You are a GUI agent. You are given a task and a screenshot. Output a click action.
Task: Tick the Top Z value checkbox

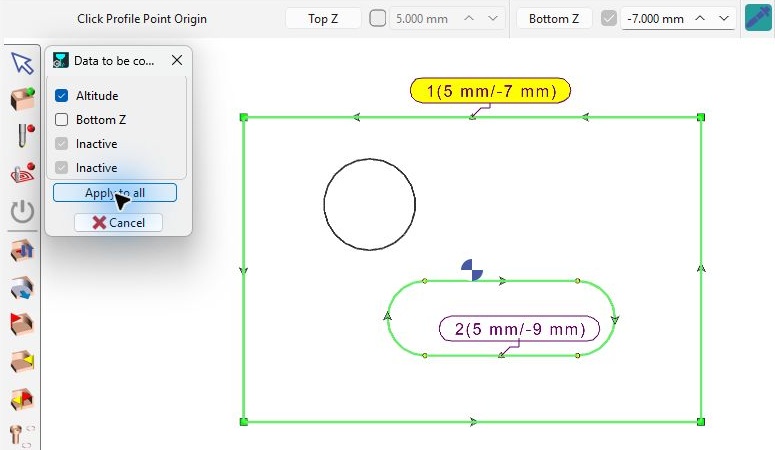pyautogui.click(x=378, y=19)
